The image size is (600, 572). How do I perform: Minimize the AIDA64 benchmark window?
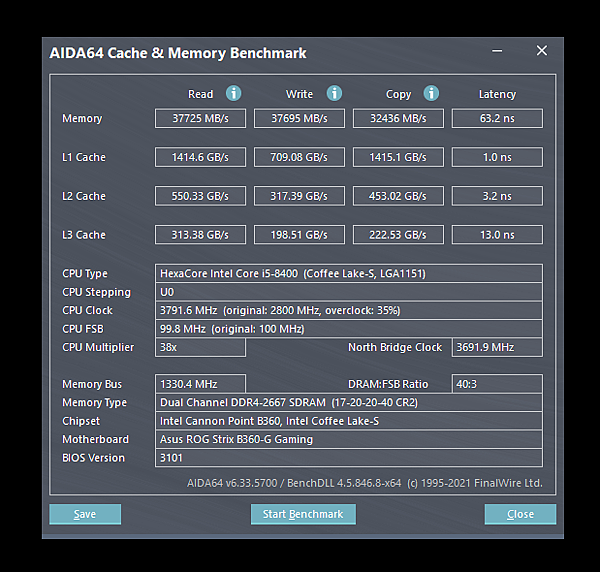point(497,51)
